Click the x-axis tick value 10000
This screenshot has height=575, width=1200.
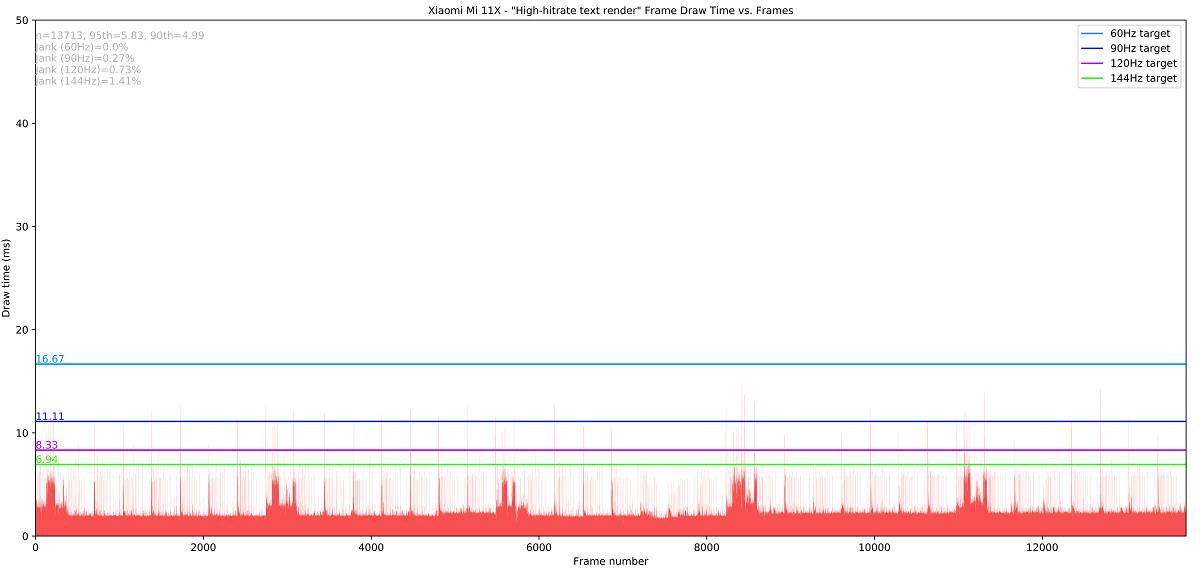tap(875, 547)
